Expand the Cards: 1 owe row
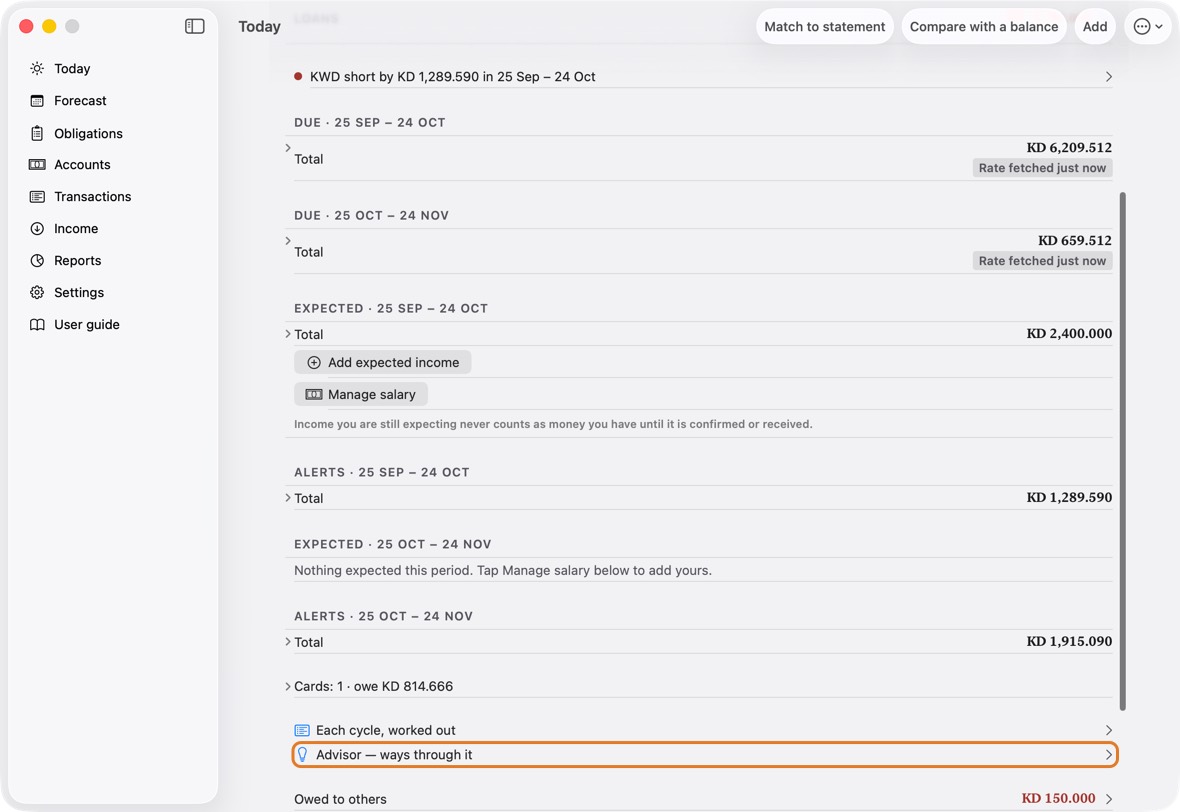 [x=287, y=686]
